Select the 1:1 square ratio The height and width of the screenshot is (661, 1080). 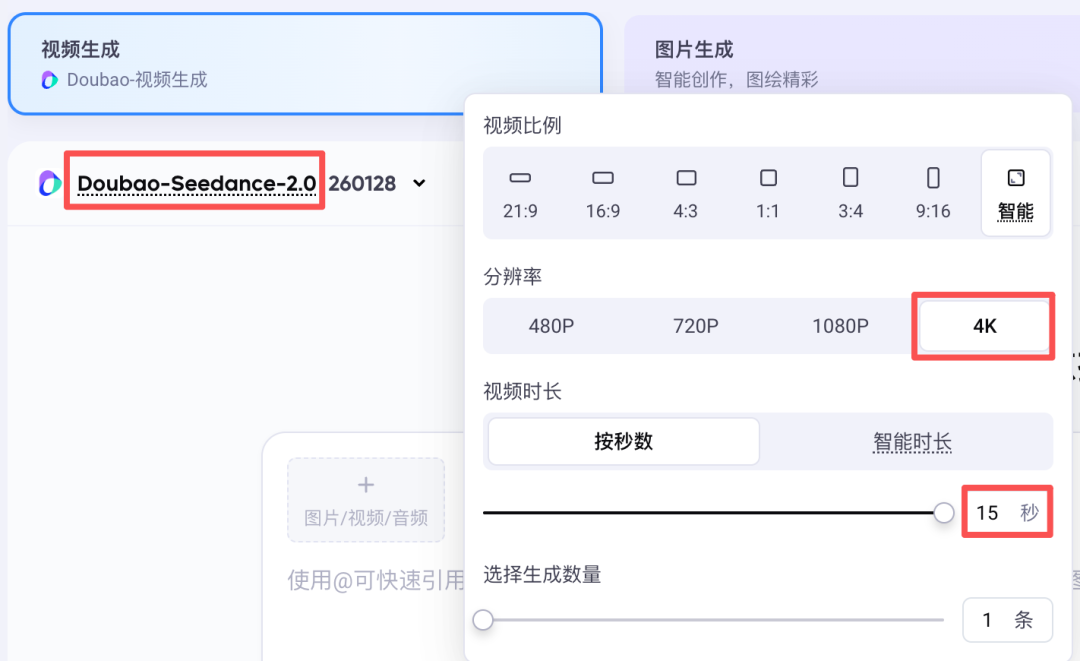(x=768, y=193)
